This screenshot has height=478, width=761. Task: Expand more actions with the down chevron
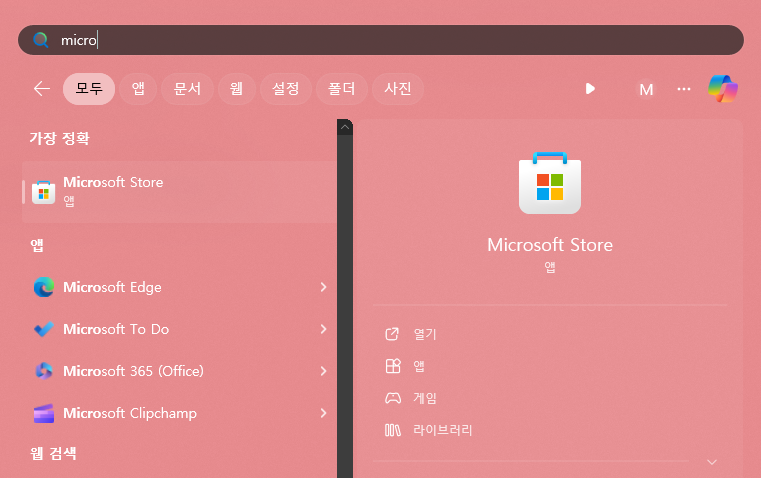coord(711,462)
